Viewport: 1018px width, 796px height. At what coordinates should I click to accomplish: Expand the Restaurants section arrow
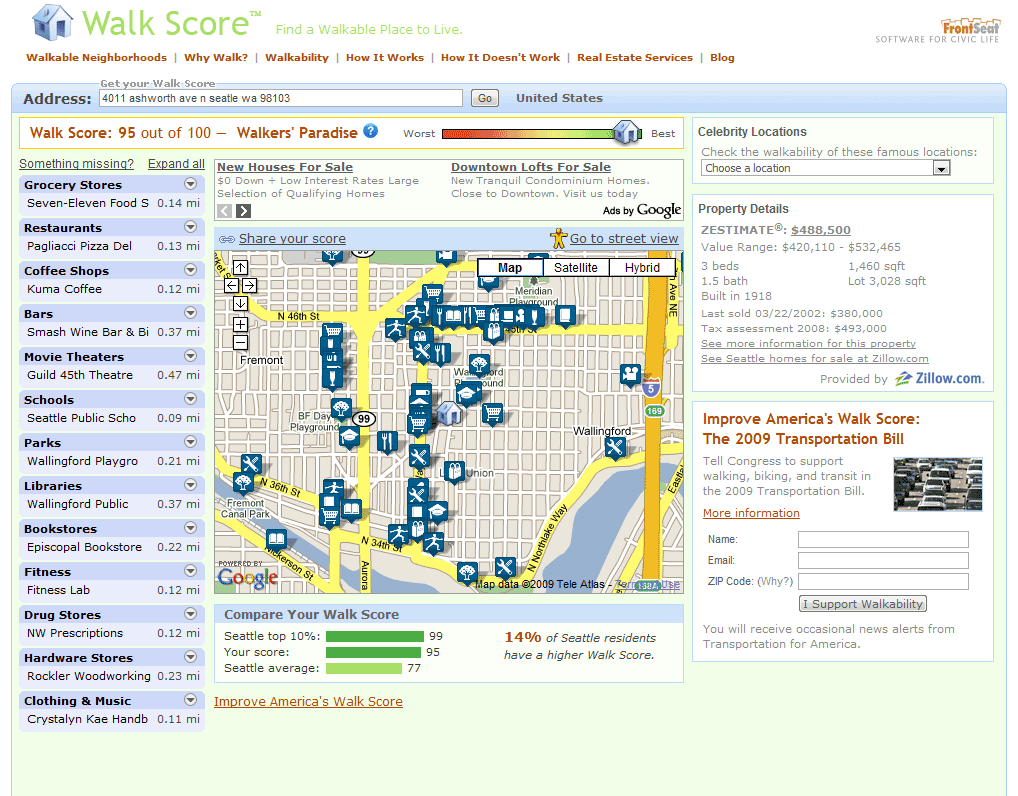tap(190, 227)
